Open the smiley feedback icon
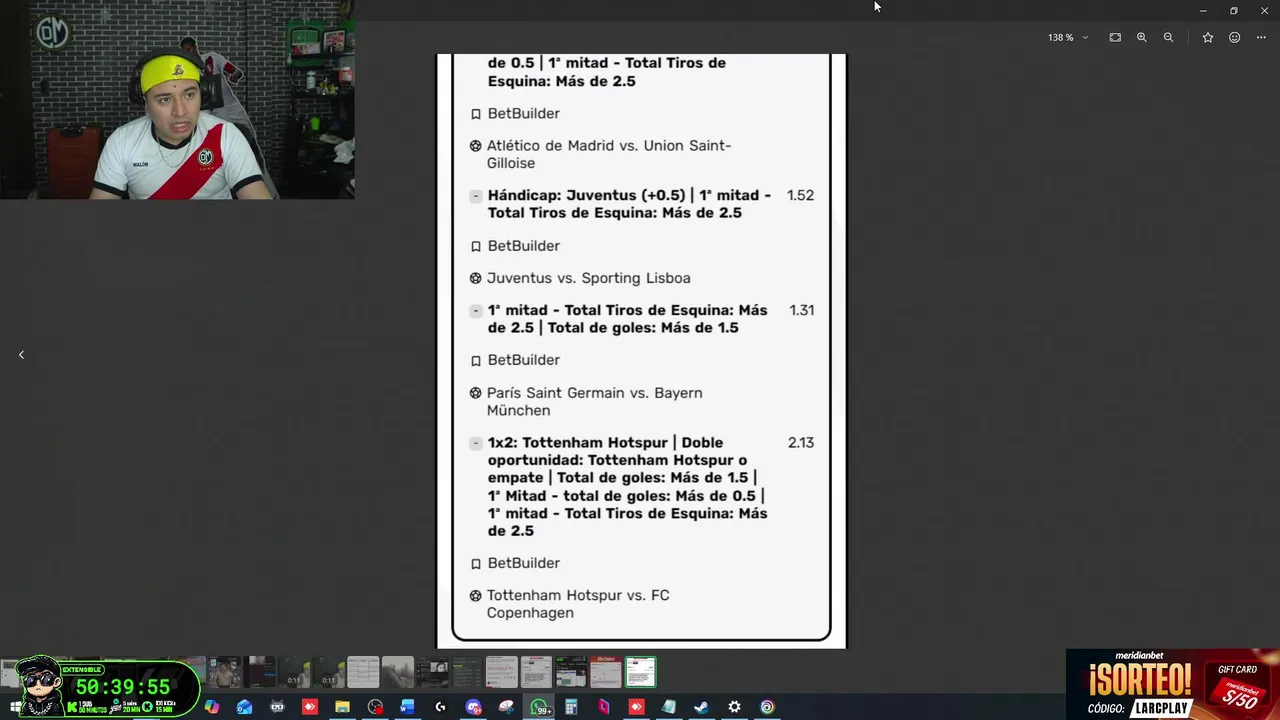The width and height of the screenshot is (1280, 720). [x=1235, y=38]
